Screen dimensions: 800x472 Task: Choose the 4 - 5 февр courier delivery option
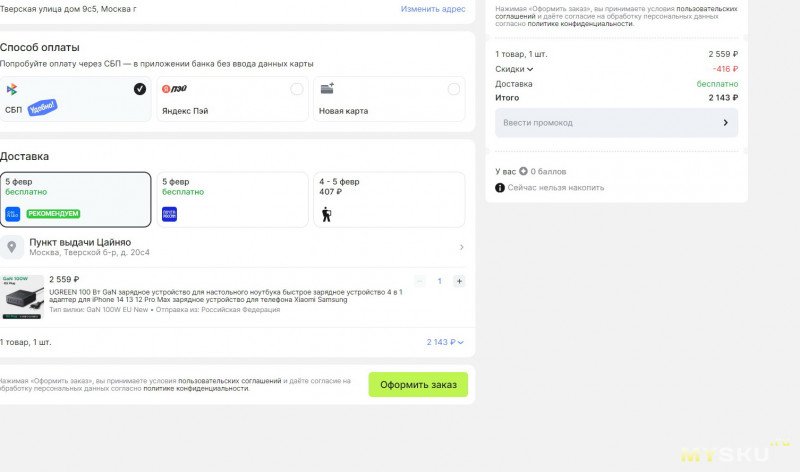coord(389,198)
